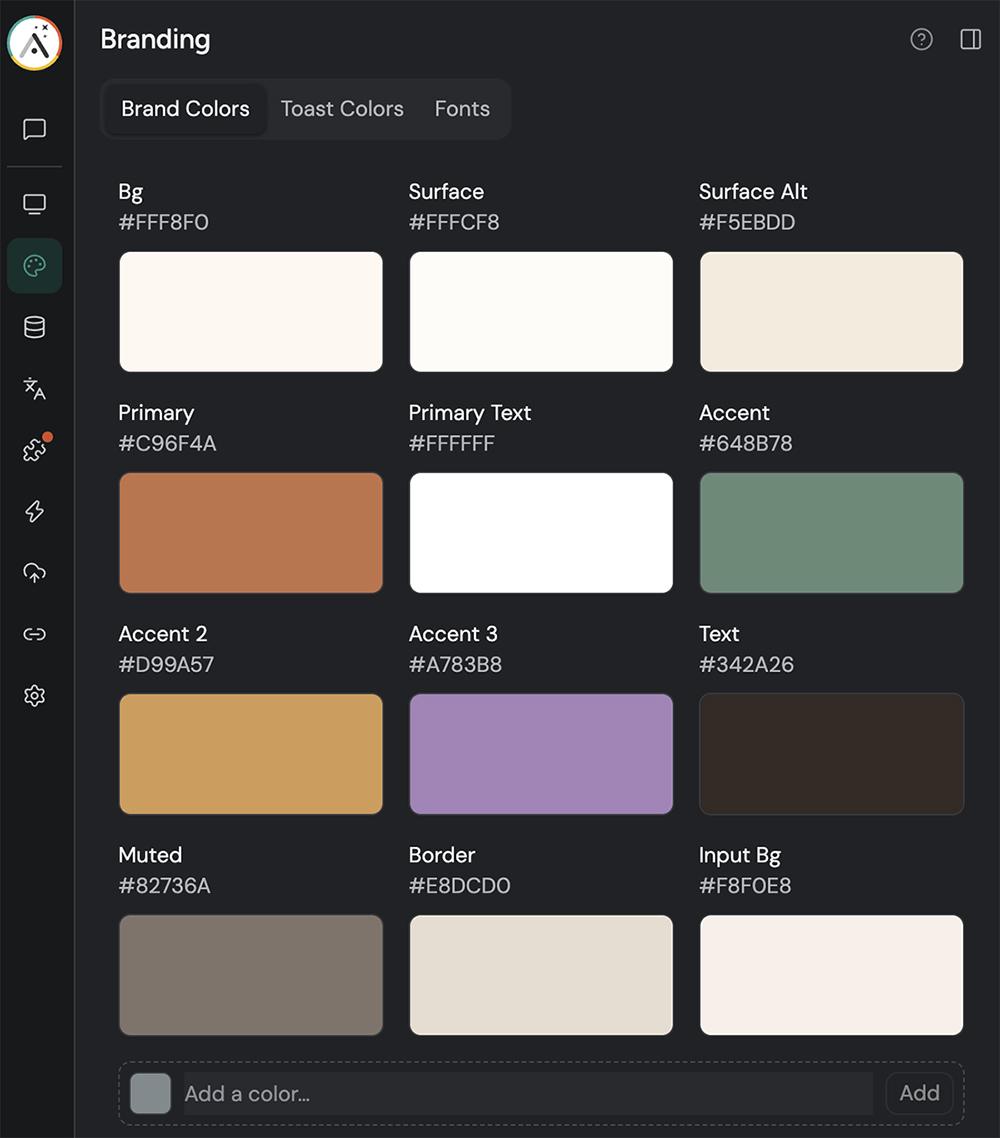Image resolution: width=1000 pixels, height=1138 pixels.
Task: Select the Text dark brown swatch
Action: click(x=832, y=754)
